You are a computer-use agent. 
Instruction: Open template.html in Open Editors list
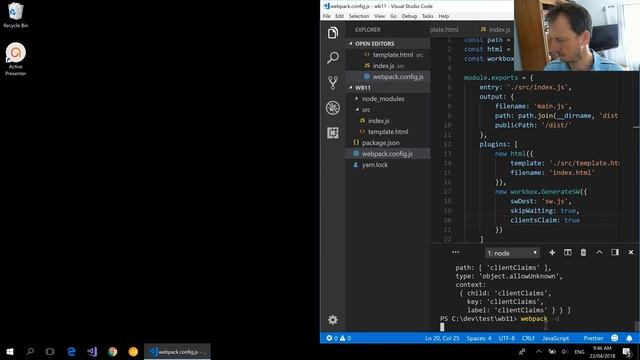click(387, 55)
